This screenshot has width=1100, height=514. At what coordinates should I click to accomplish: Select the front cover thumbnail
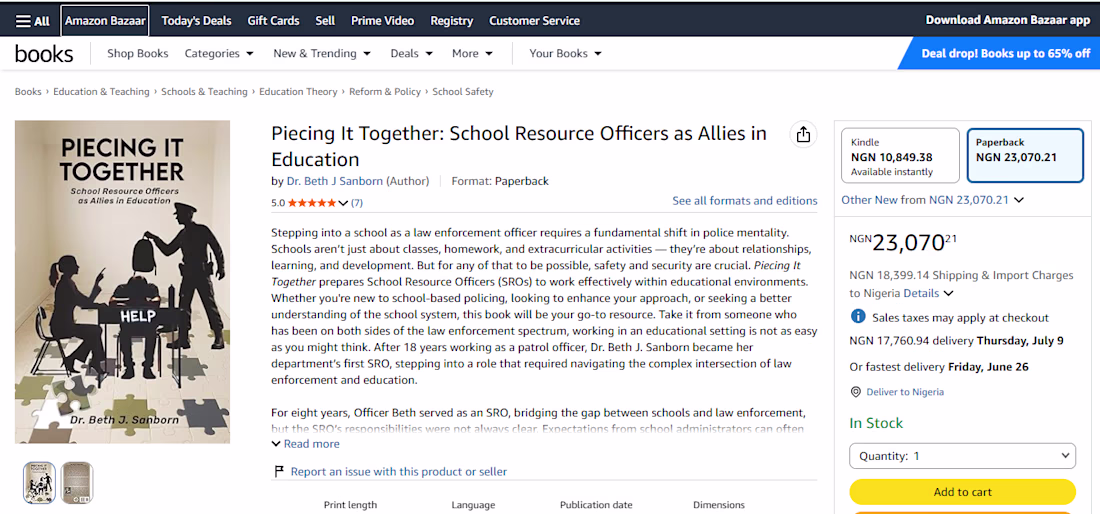[x=39, y=482]
